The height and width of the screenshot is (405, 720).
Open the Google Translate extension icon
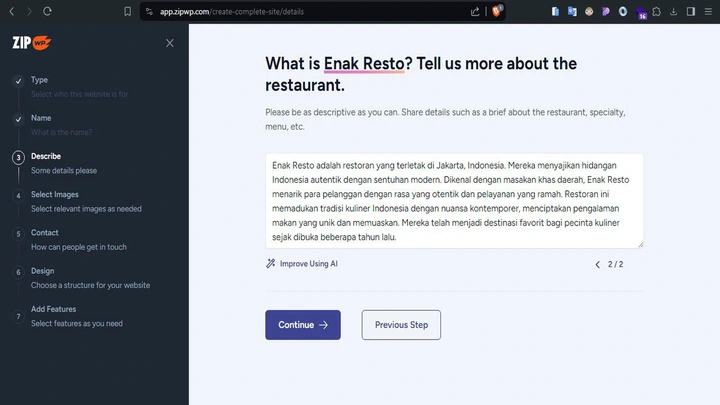tap(572, 11)
